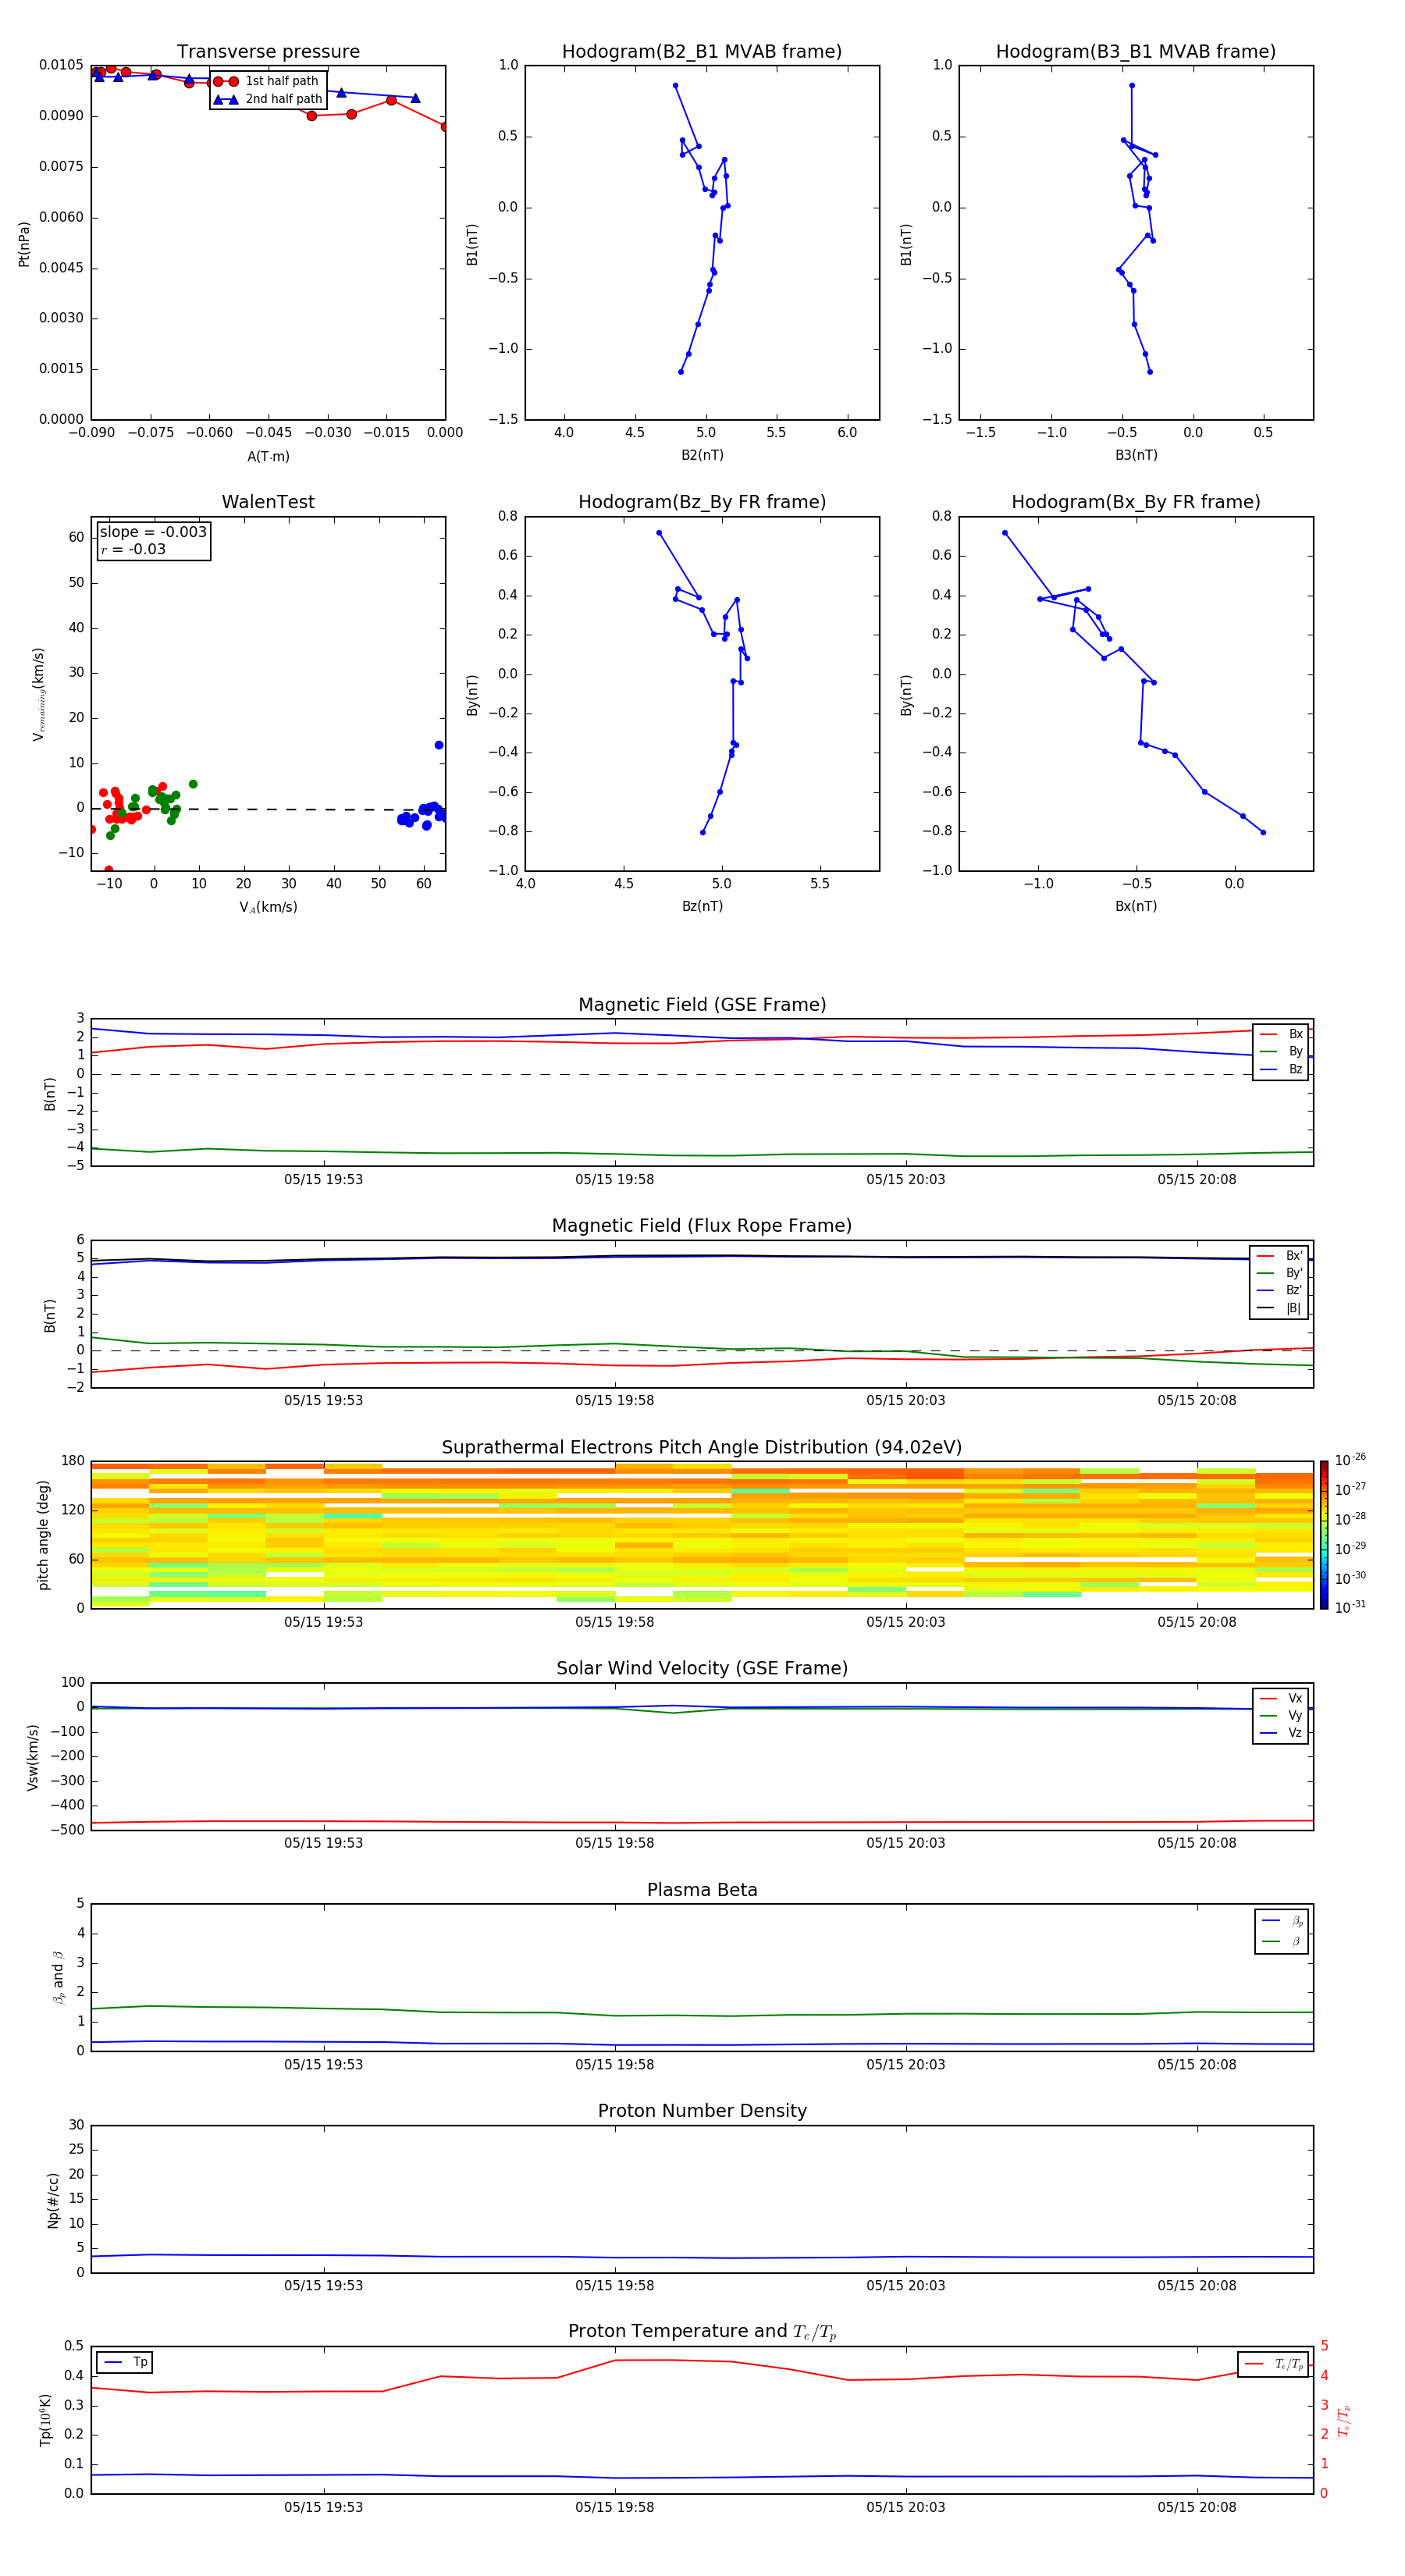Viewport: 1405px width, 2576px height.
Task: Click '05/15 20:08' tick under GSE Frame plot
Action: pos(1196,1179)
